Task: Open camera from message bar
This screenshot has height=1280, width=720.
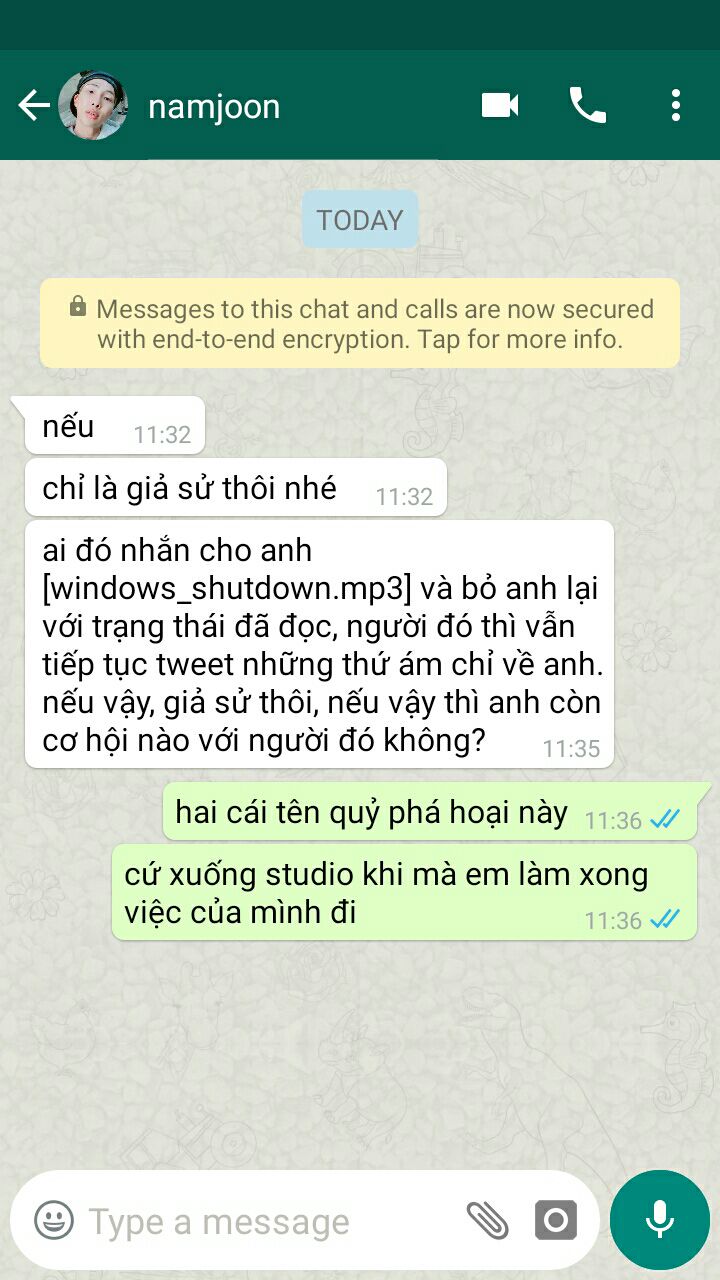Action: 556,1220
